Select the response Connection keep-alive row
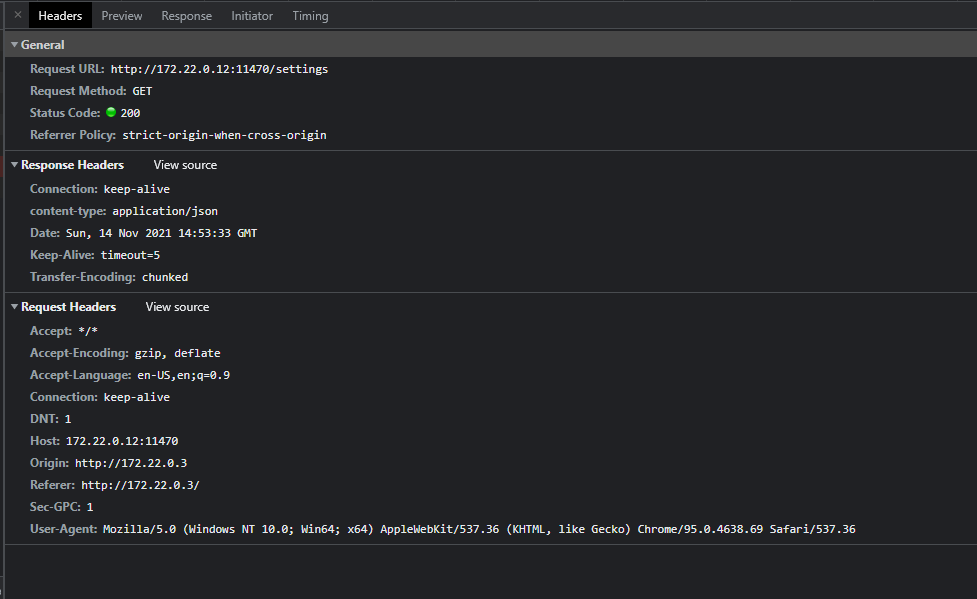Image resolution: width=977 pixels, height=599 pixels. (x=100, y=189)
